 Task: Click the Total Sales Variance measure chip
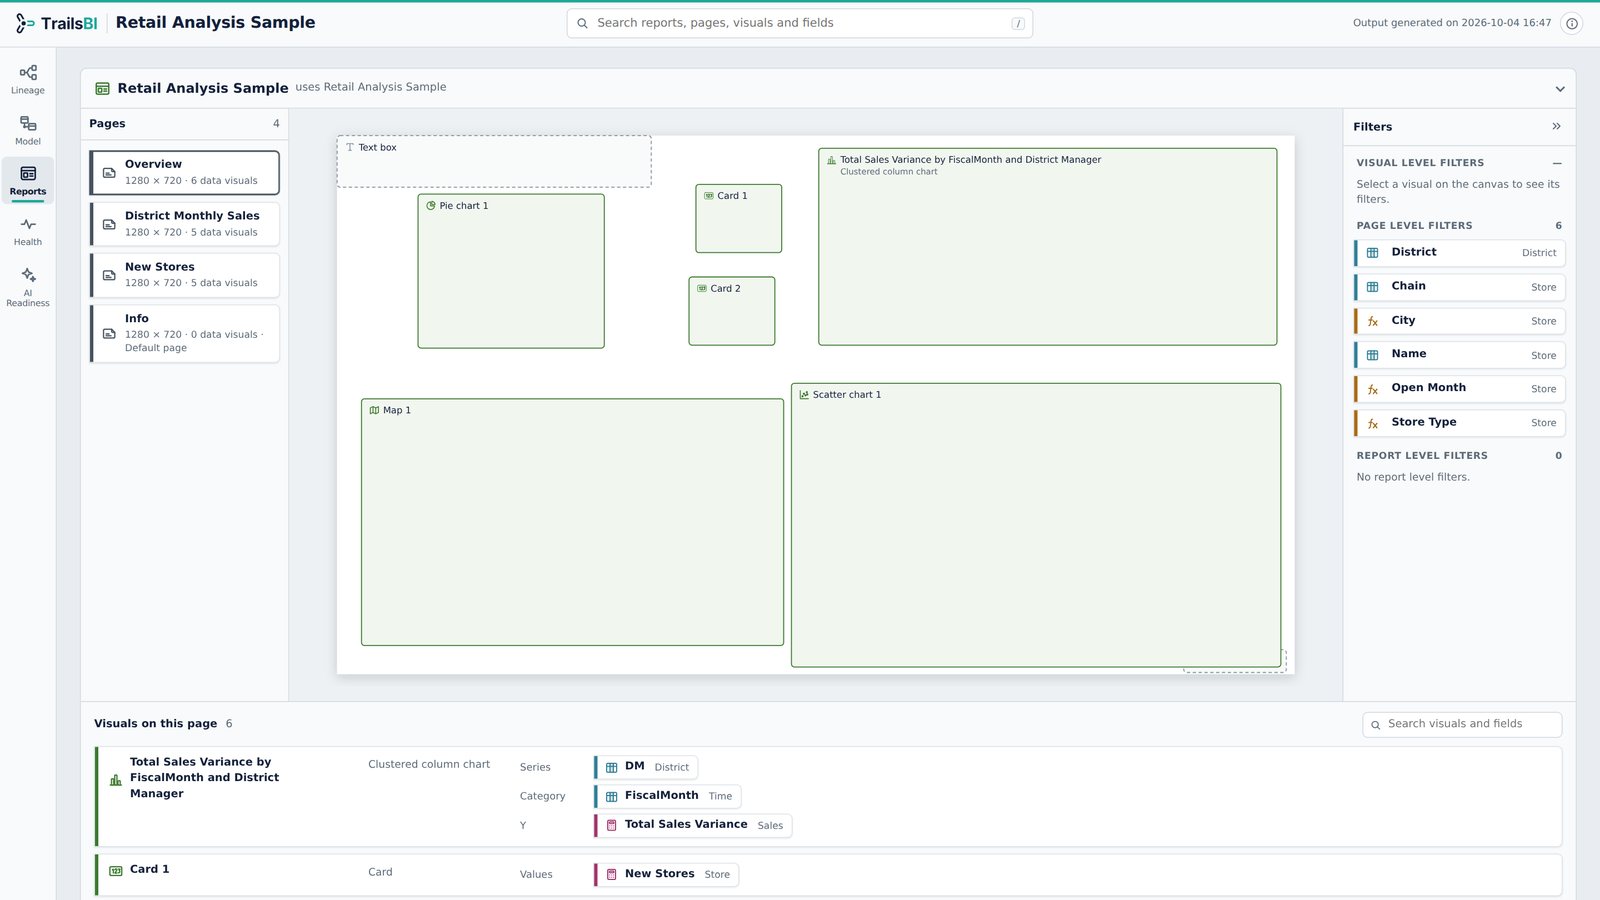(693, 825)
